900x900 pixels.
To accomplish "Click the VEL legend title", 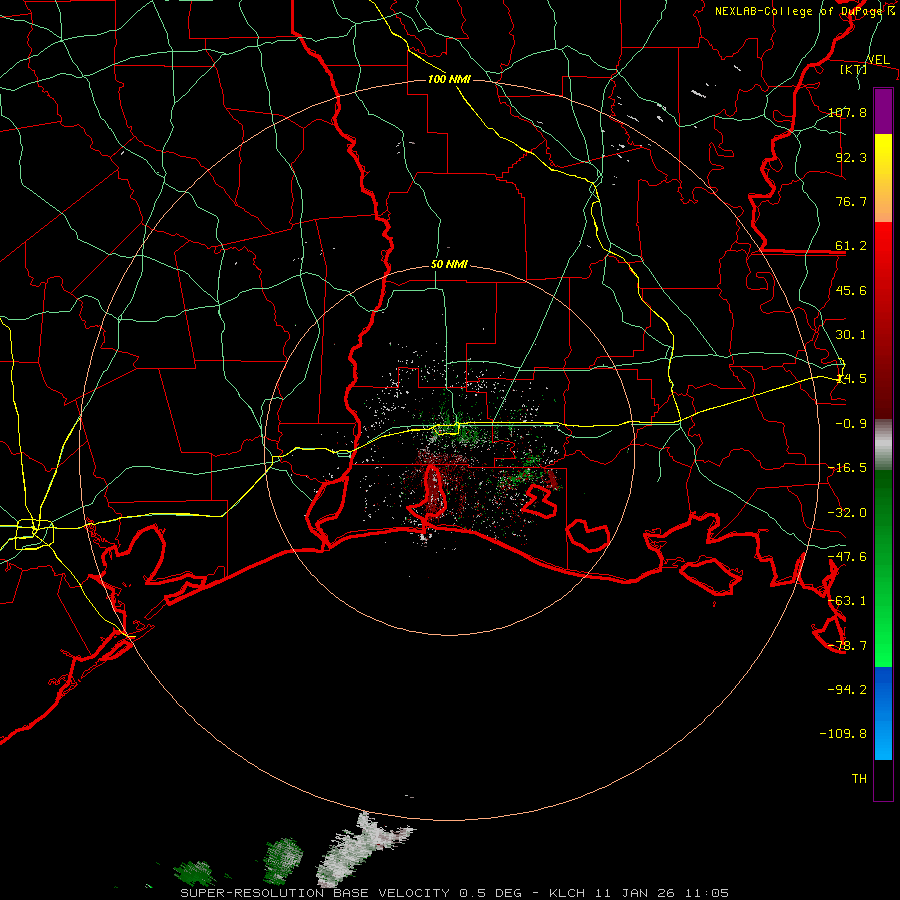I will [878, 60].
